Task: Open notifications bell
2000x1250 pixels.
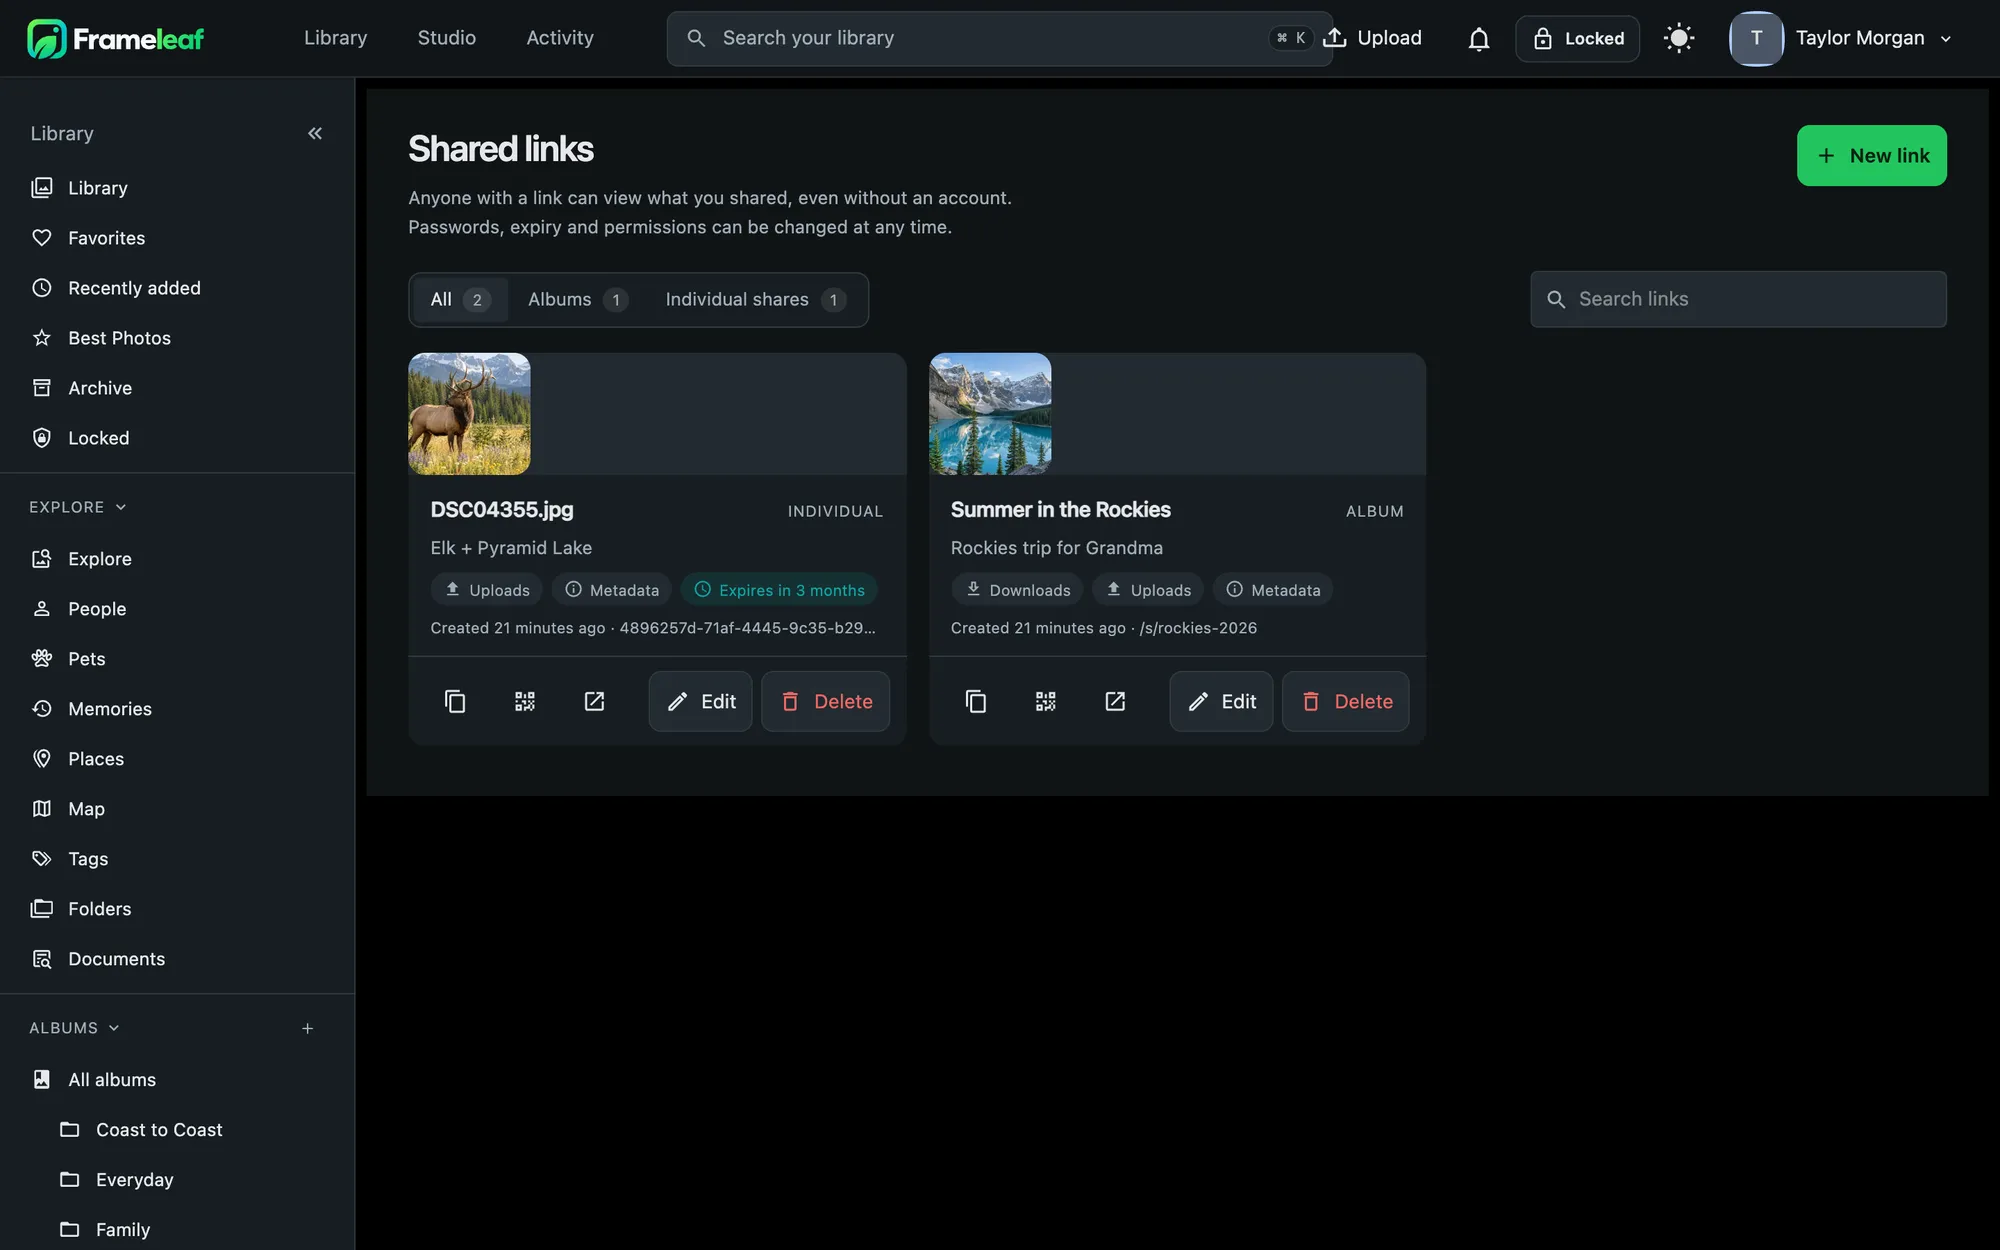Action: 1479,39
